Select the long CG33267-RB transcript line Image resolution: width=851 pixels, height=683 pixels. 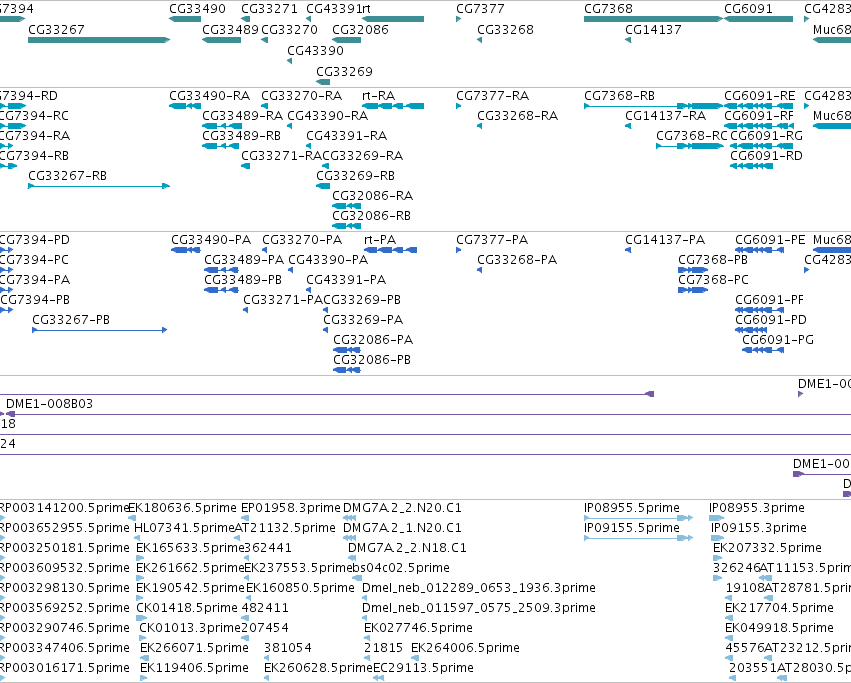(x=99, y=186)
